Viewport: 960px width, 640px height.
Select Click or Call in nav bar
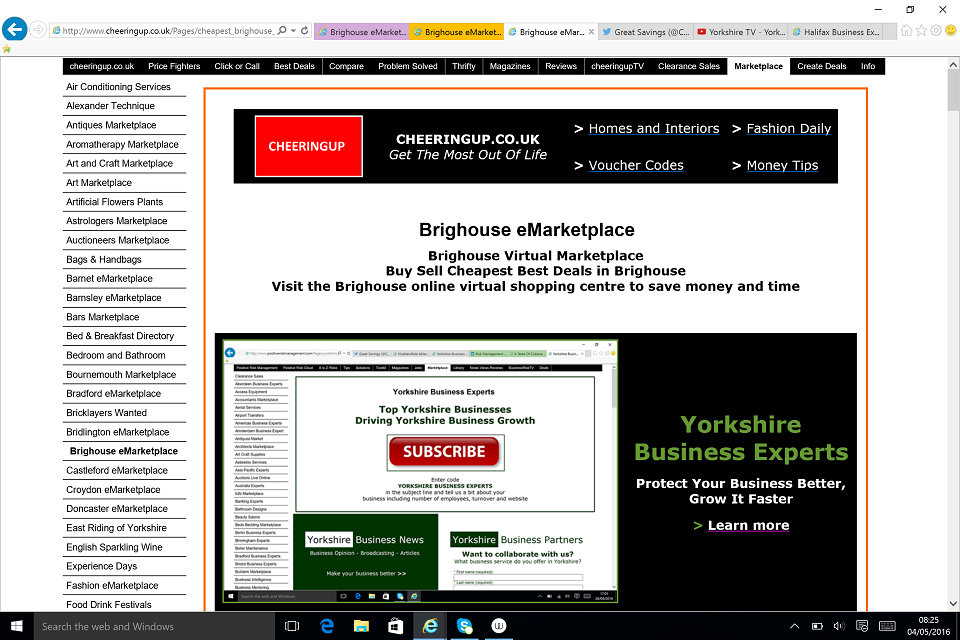pos(237,66)
